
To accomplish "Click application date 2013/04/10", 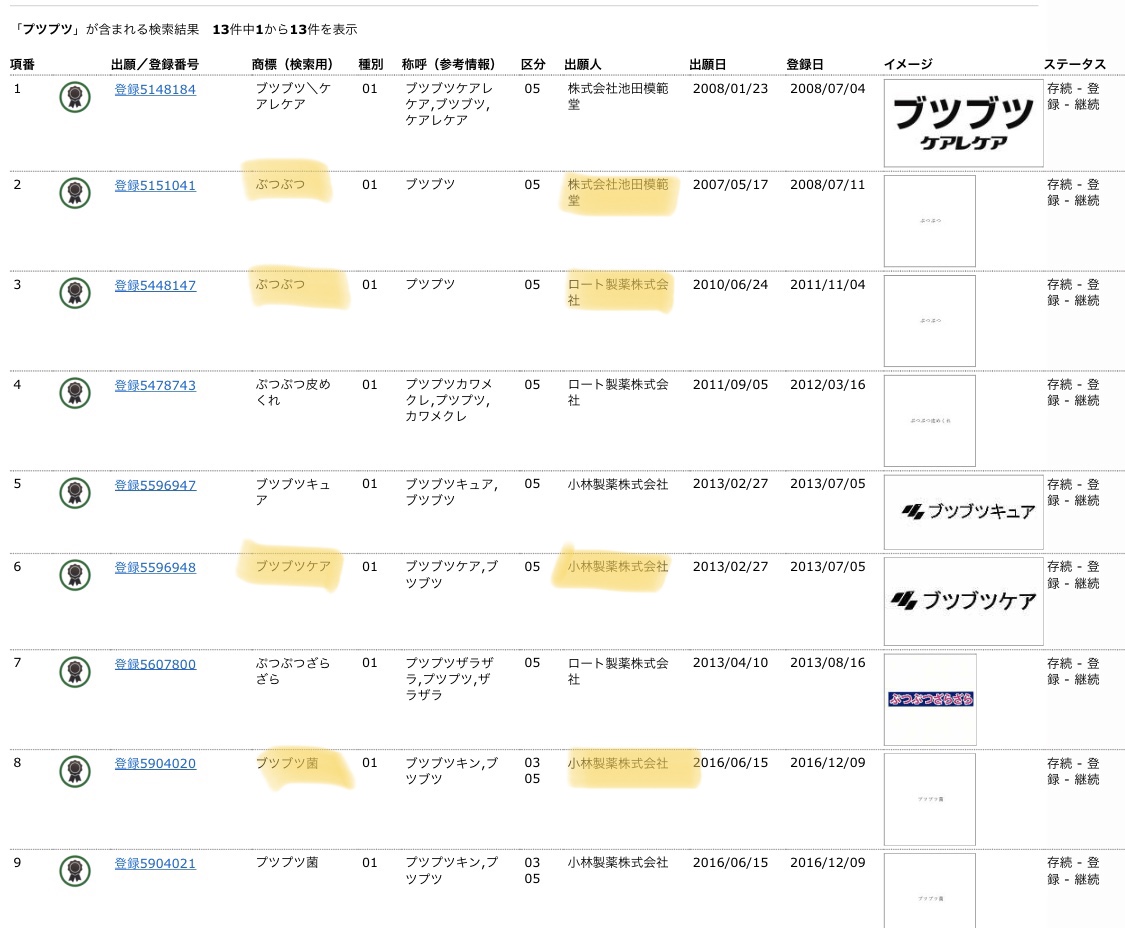I will click(730, 662).
